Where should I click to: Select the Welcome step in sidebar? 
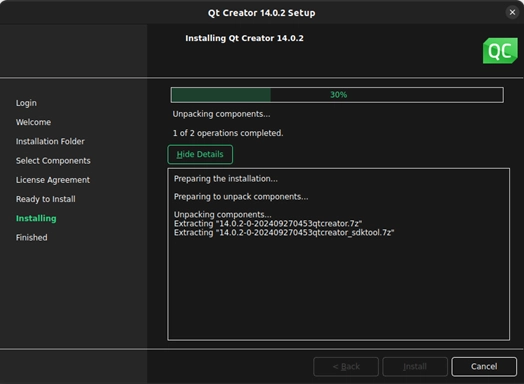click(x=33, y=122)
